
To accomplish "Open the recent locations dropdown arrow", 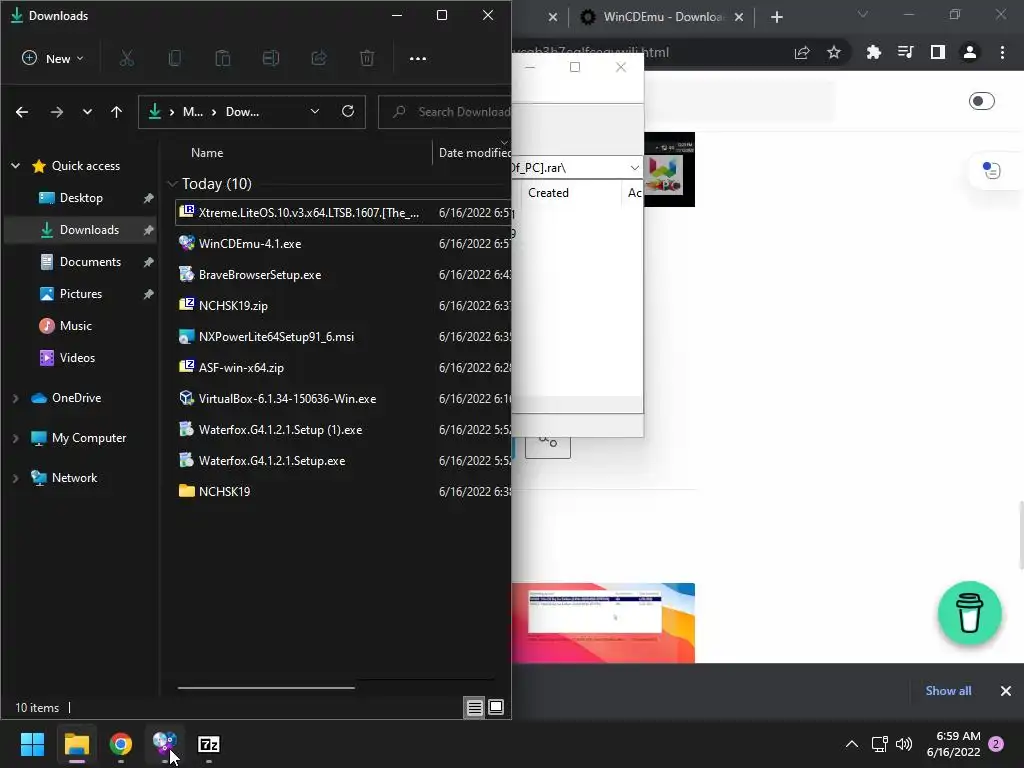I will coord(88,112).
